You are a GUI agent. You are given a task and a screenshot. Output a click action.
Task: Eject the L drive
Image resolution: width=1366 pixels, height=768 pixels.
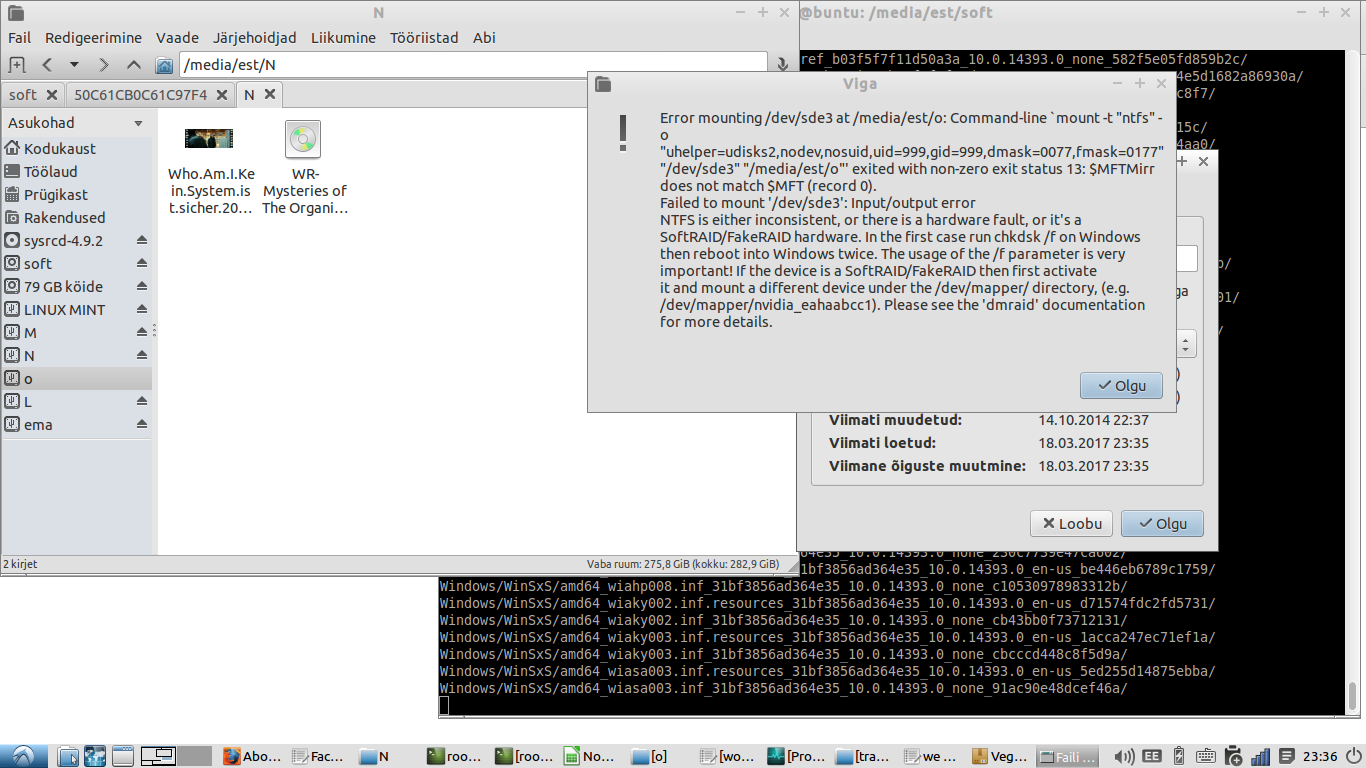coord(142,402)
